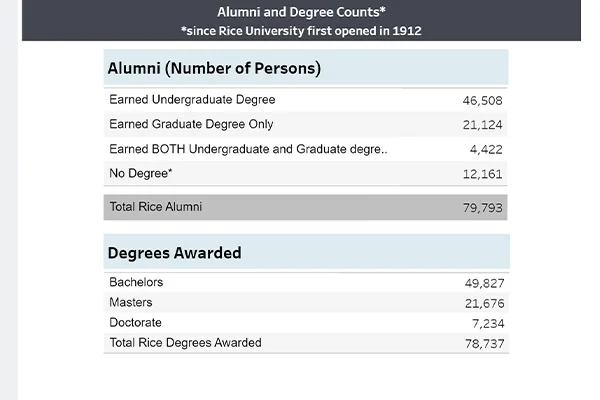Click the 21,676 masters degrees value
Image resolution: width=600 pixels, height=400 pixels.
pos(484,303)
